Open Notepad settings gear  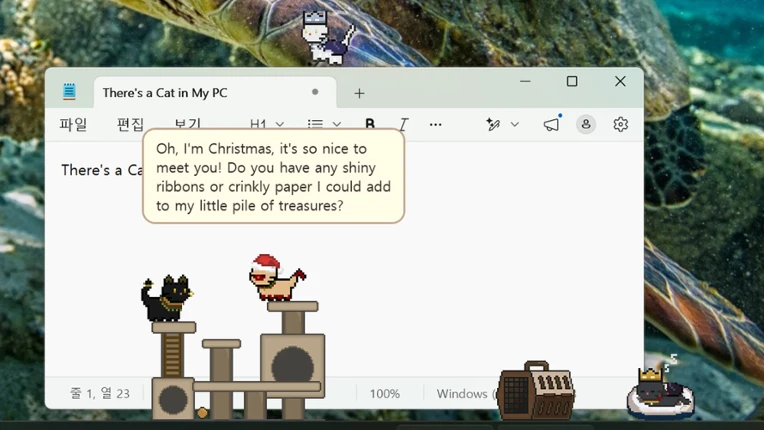[x=620, y=124]
